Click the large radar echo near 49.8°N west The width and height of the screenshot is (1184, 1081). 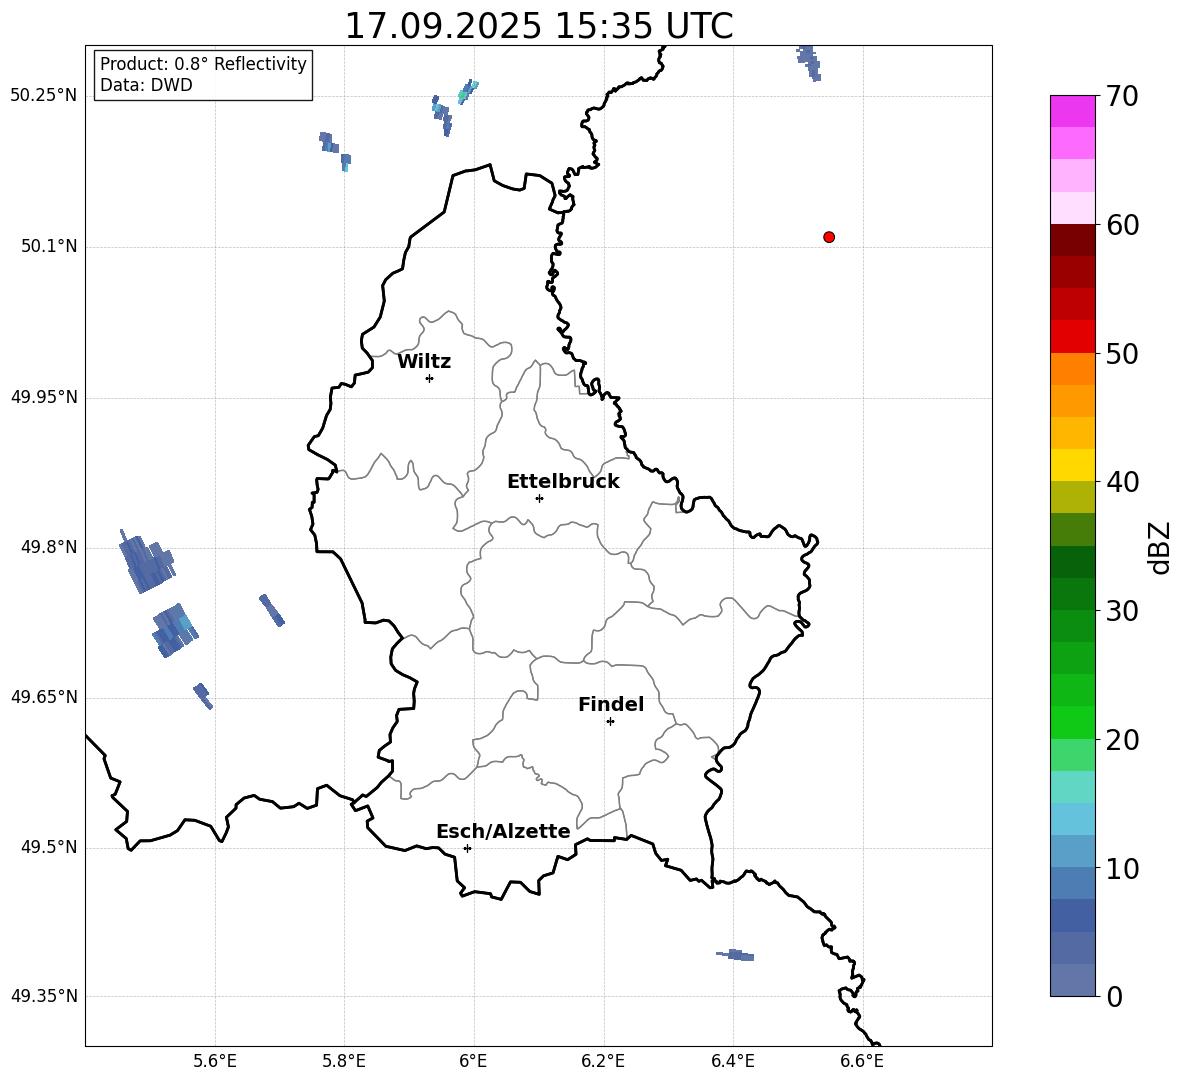pos(147,562)
